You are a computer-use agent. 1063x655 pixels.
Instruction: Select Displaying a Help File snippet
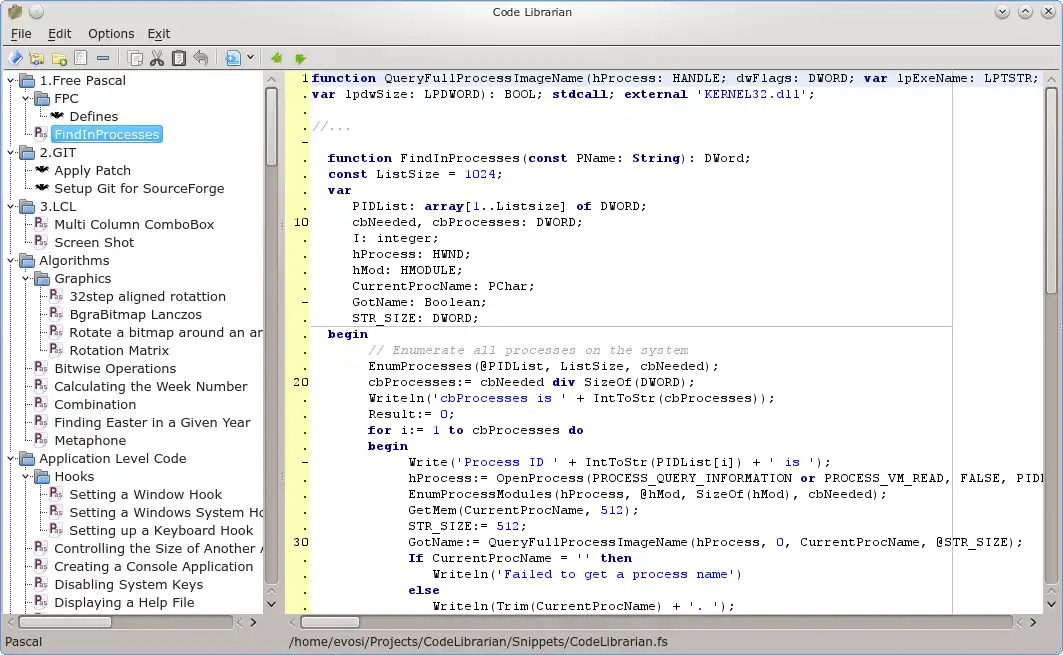click(124, 602)
